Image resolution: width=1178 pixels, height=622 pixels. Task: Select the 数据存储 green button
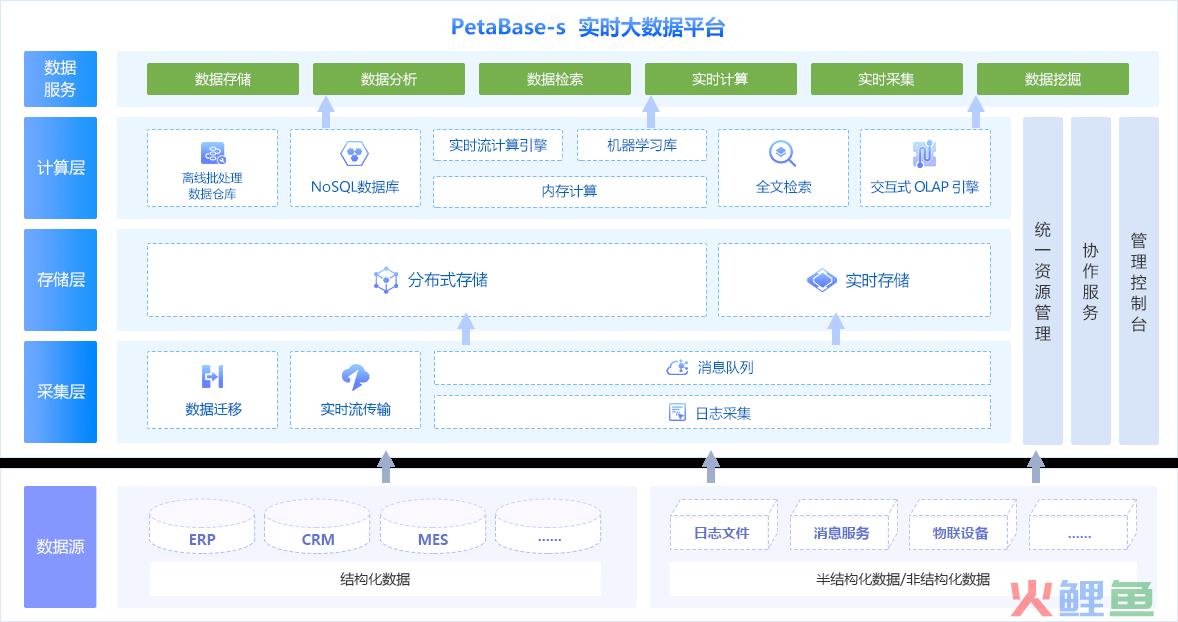(222, 79)
